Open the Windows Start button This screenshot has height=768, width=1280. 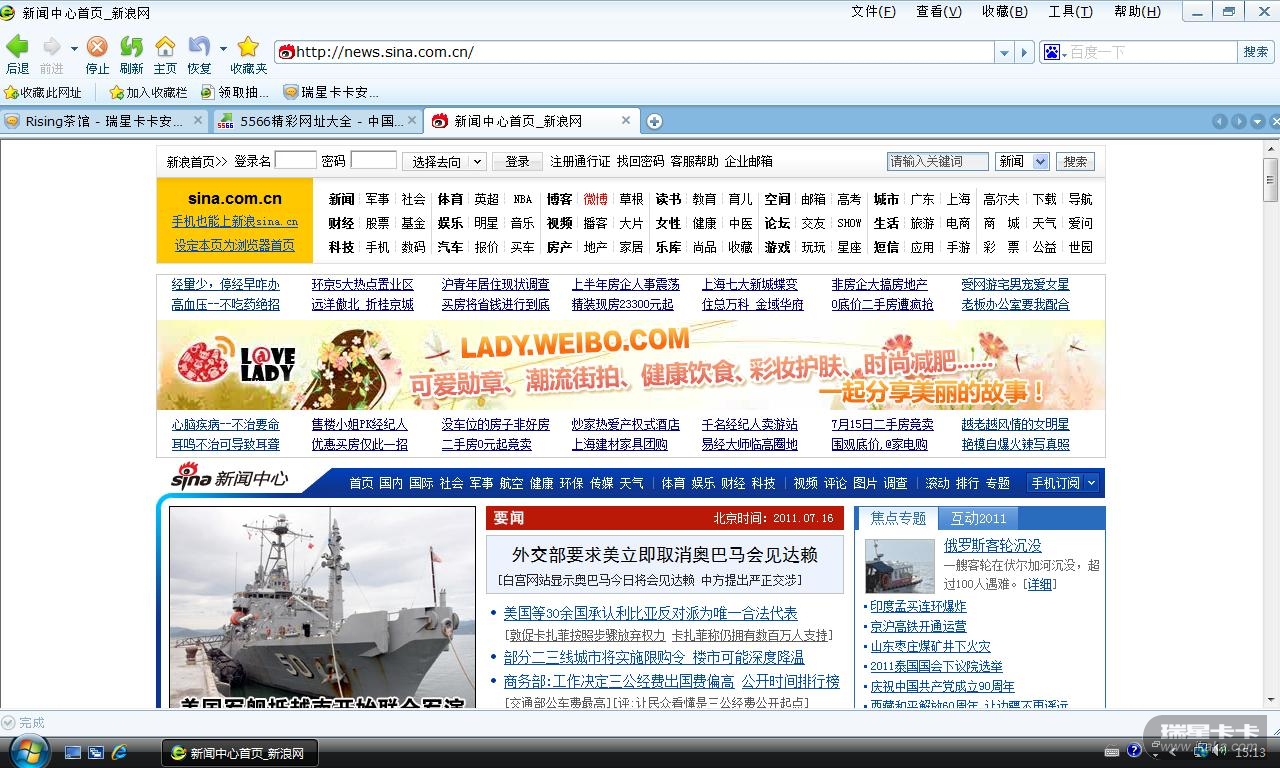(27, 751)
